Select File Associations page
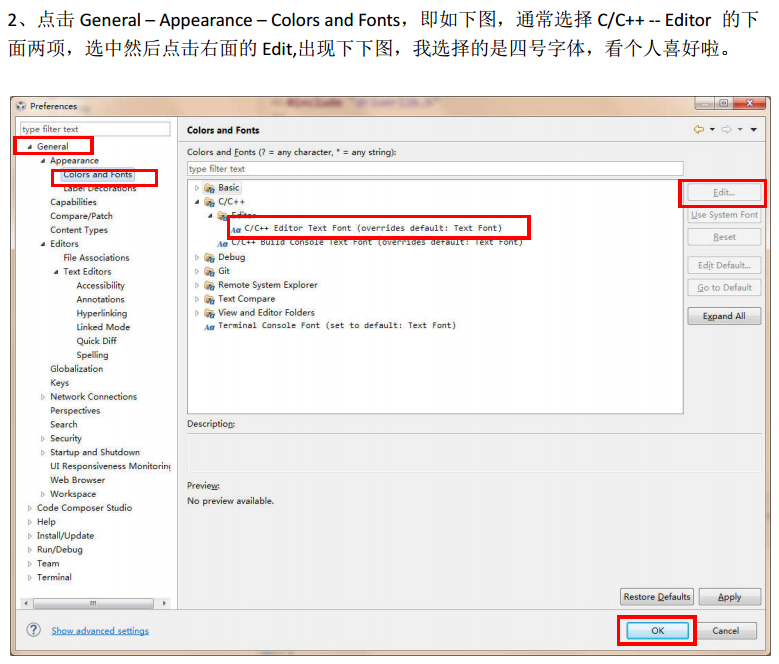 (96, 258)
